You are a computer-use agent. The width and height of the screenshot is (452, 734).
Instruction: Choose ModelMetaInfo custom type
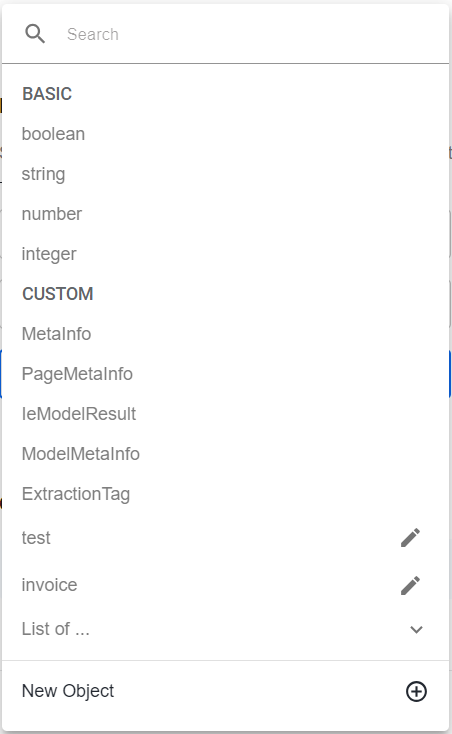[225, 454]
